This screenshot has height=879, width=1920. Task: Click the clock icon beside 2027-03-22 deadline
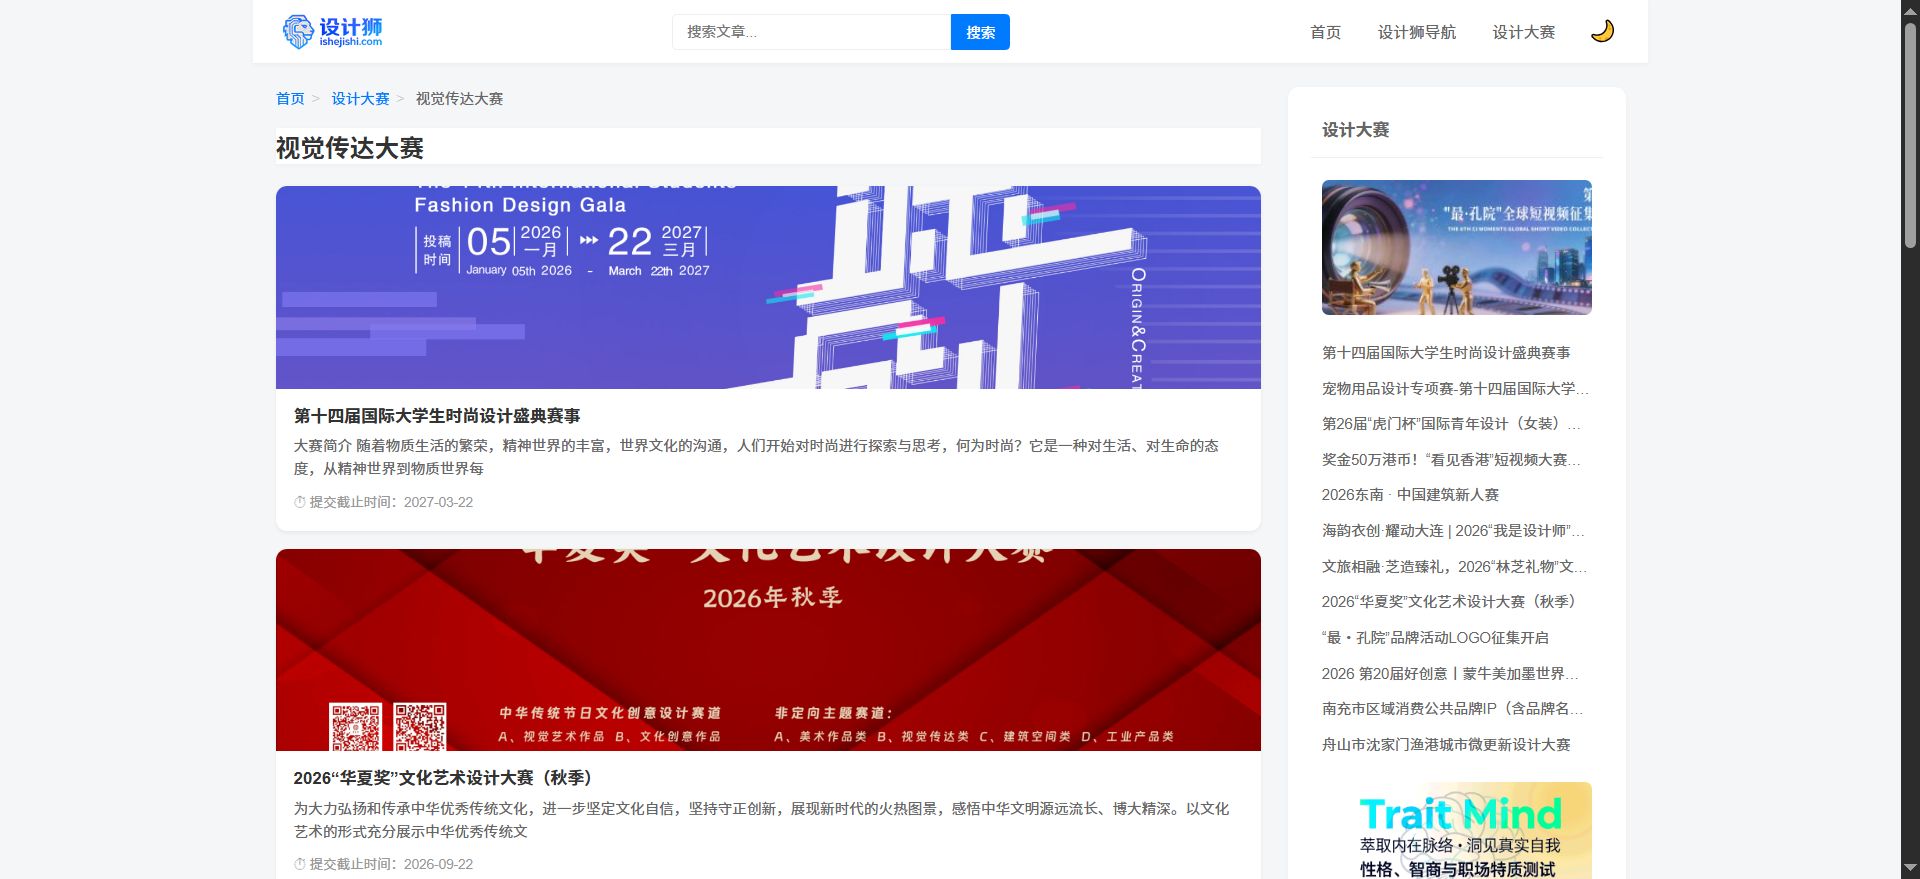(x=300, y=502)
